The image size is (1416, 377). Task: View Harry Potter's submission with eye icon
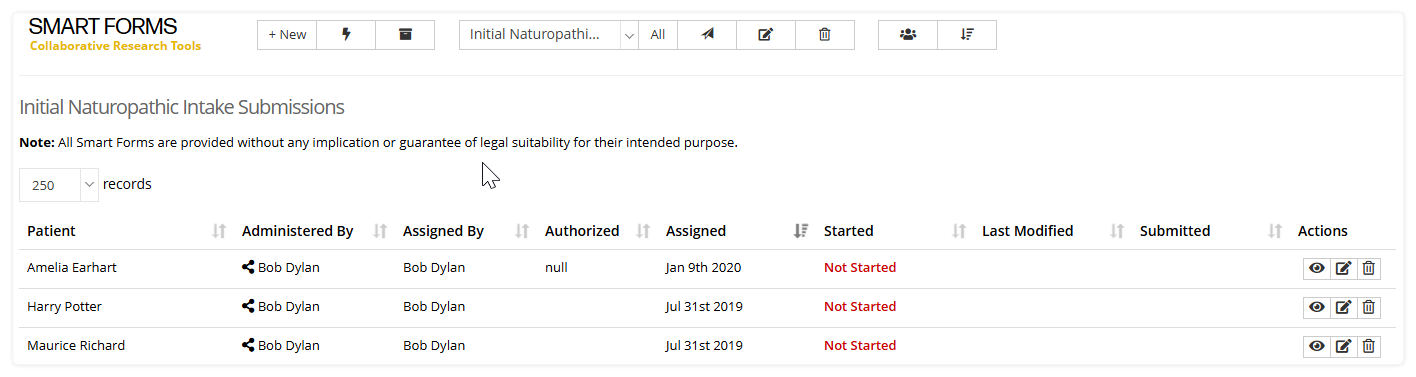coord(1317,307)
